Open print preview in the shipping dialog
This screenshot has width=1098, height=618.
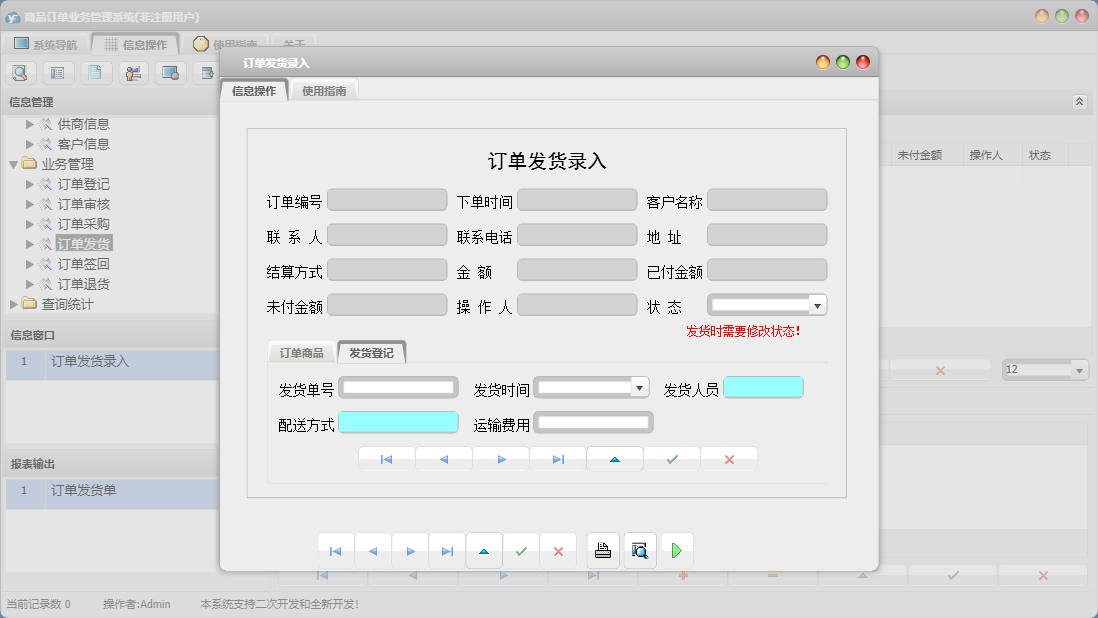[640, 550]
